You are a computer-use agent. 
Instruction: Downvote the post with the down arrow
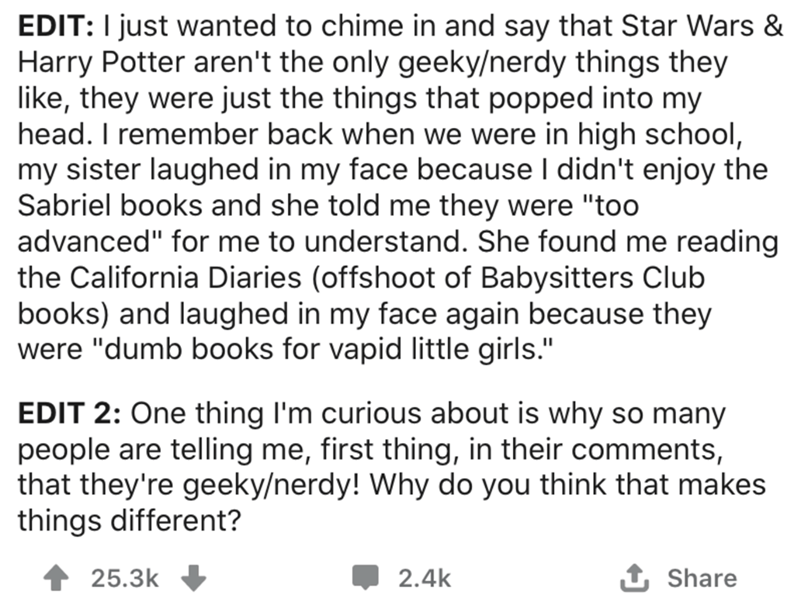click(x=194, y=579)
